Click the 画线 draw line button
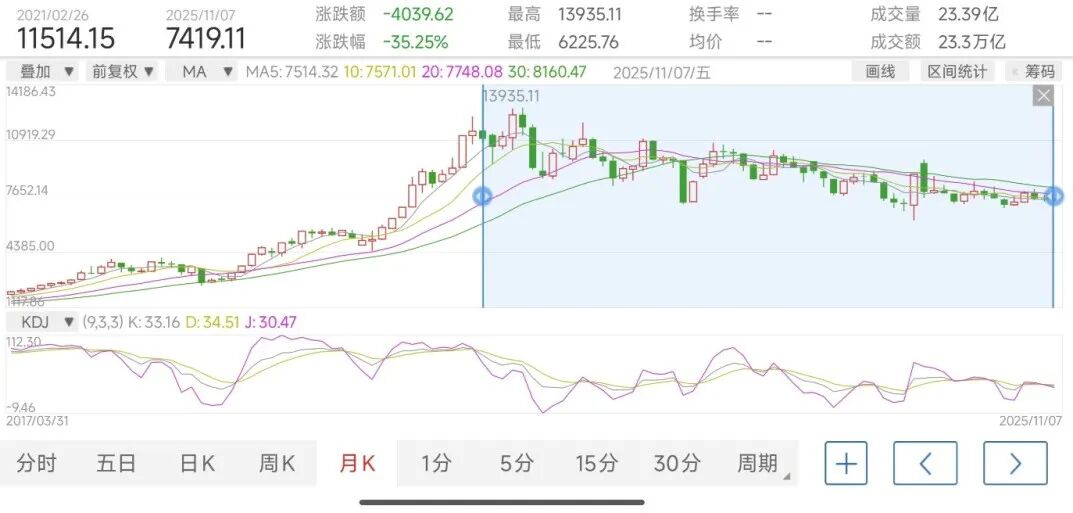Screen dimensions: 1073x513 pos(880,72)
